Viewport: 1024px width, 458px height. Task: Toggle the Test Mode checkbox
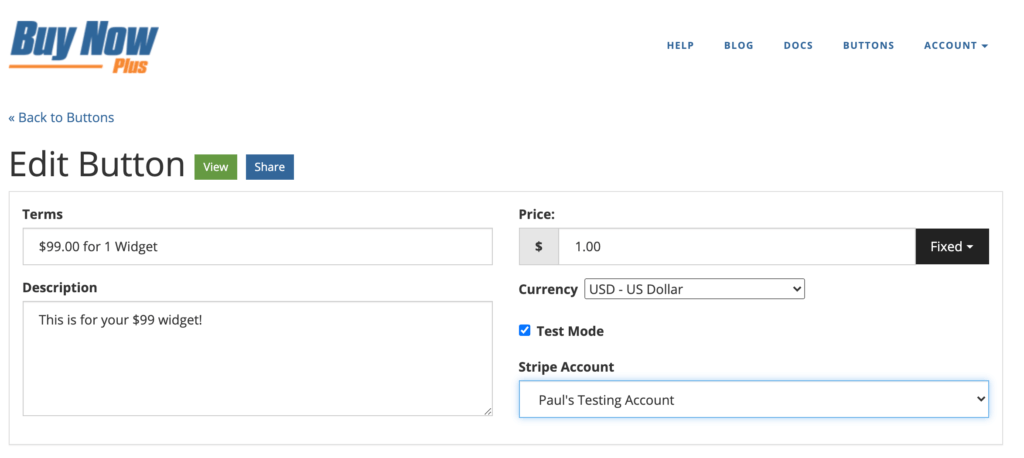[525, 330]
